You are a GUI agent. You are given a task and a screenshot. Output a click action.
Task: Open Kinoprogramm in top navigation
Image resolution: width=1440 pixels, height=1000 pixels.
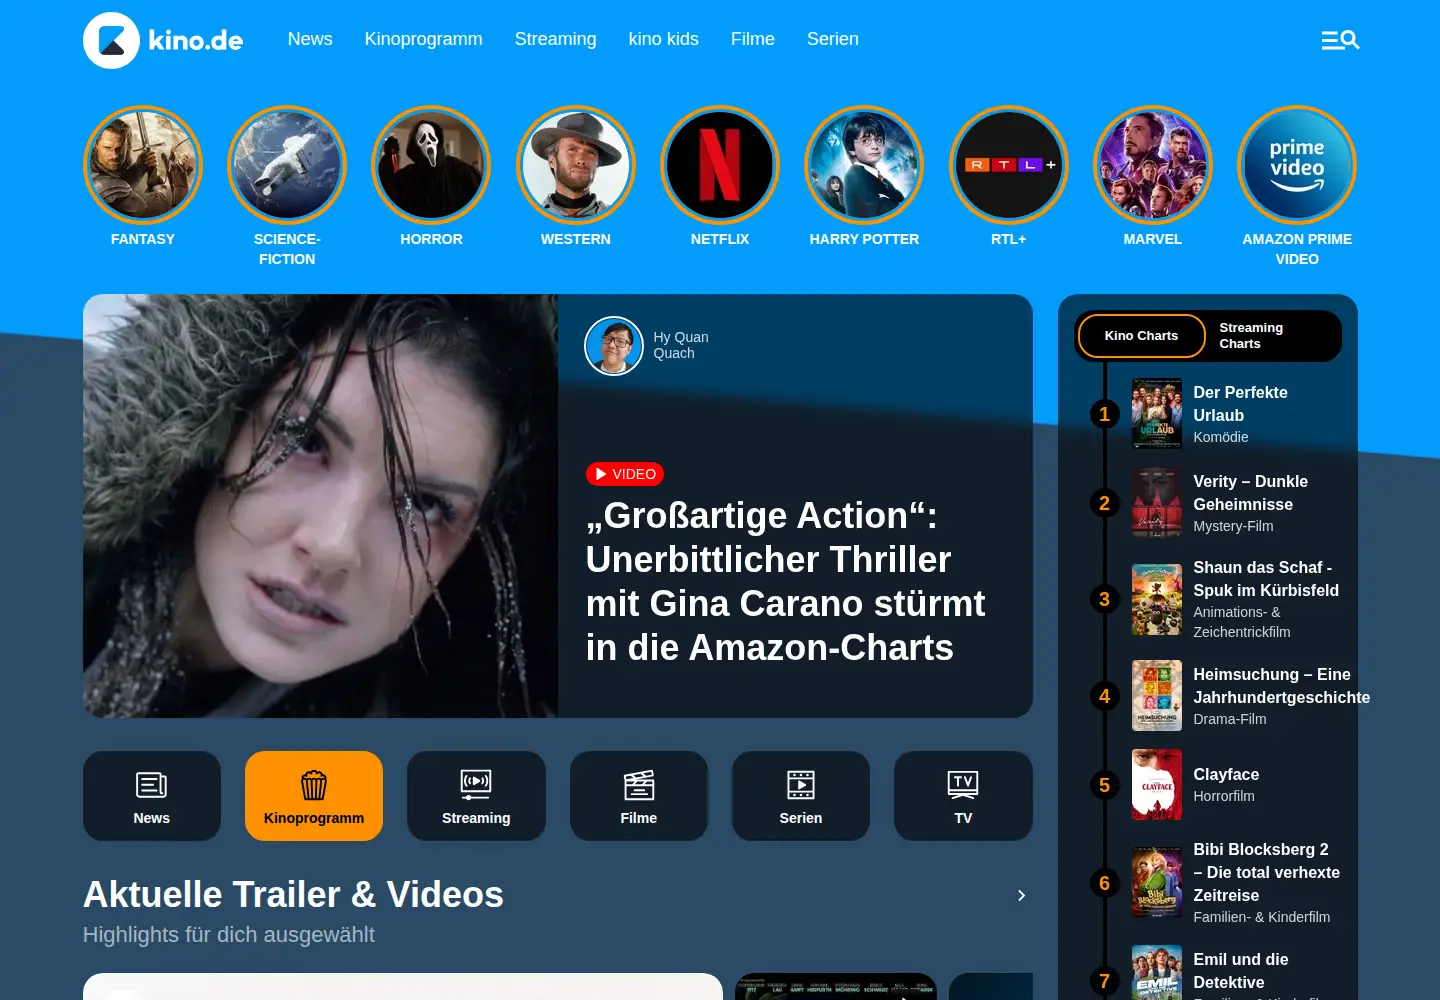pos(423,39)
